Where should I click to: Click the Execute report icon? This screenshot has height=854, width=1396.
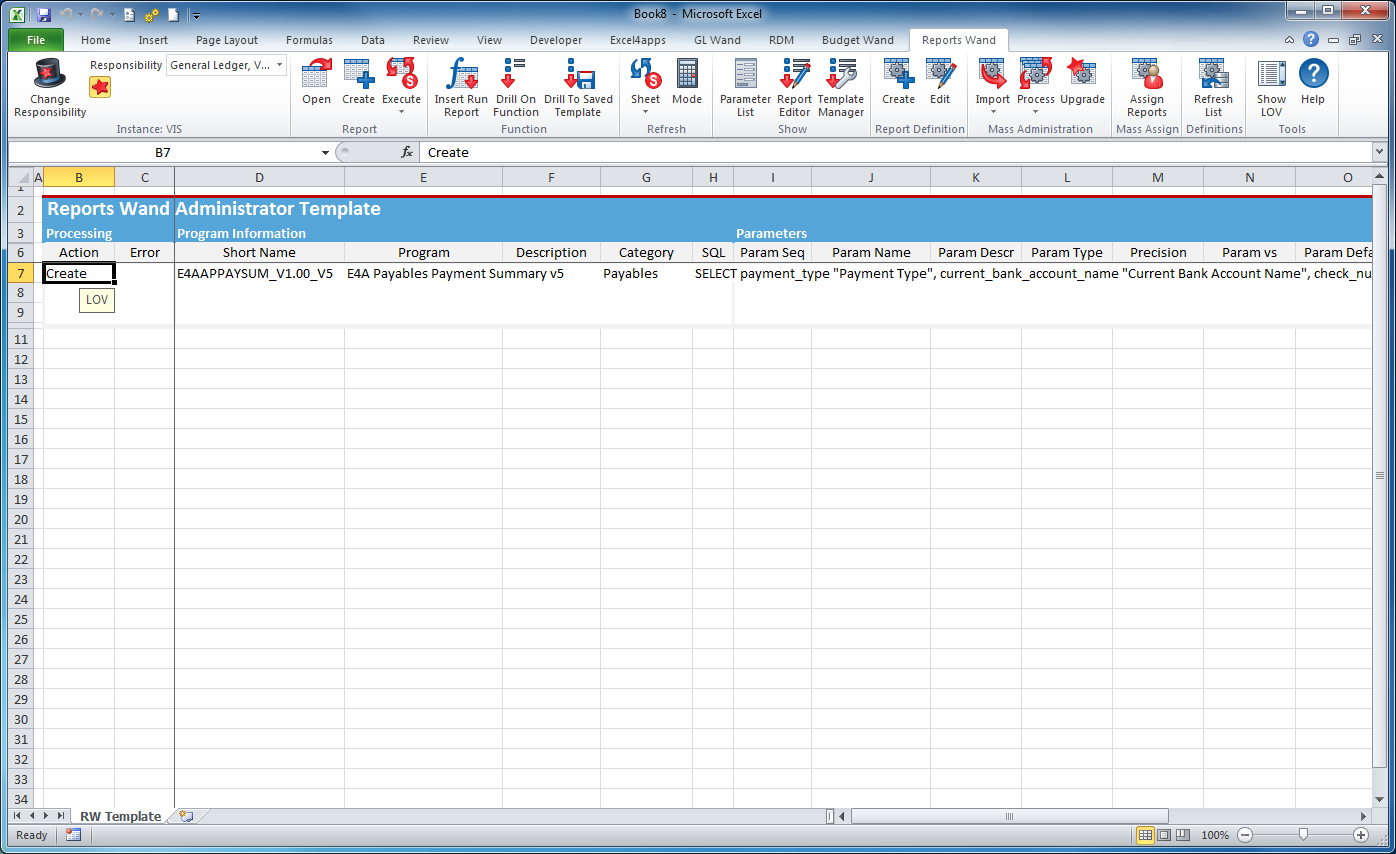[x=401, y=82]
